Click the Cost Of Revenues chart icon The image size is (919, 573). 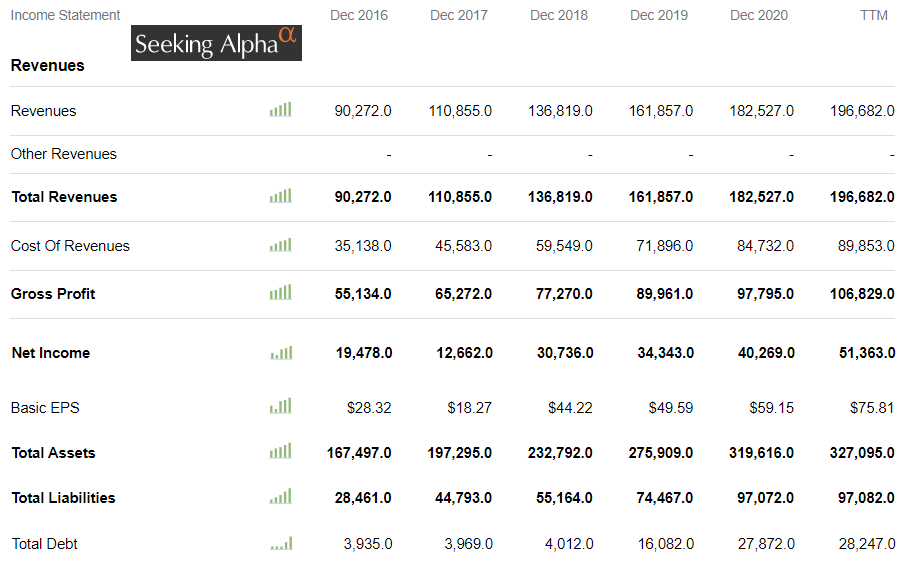[x=281, y=246]
